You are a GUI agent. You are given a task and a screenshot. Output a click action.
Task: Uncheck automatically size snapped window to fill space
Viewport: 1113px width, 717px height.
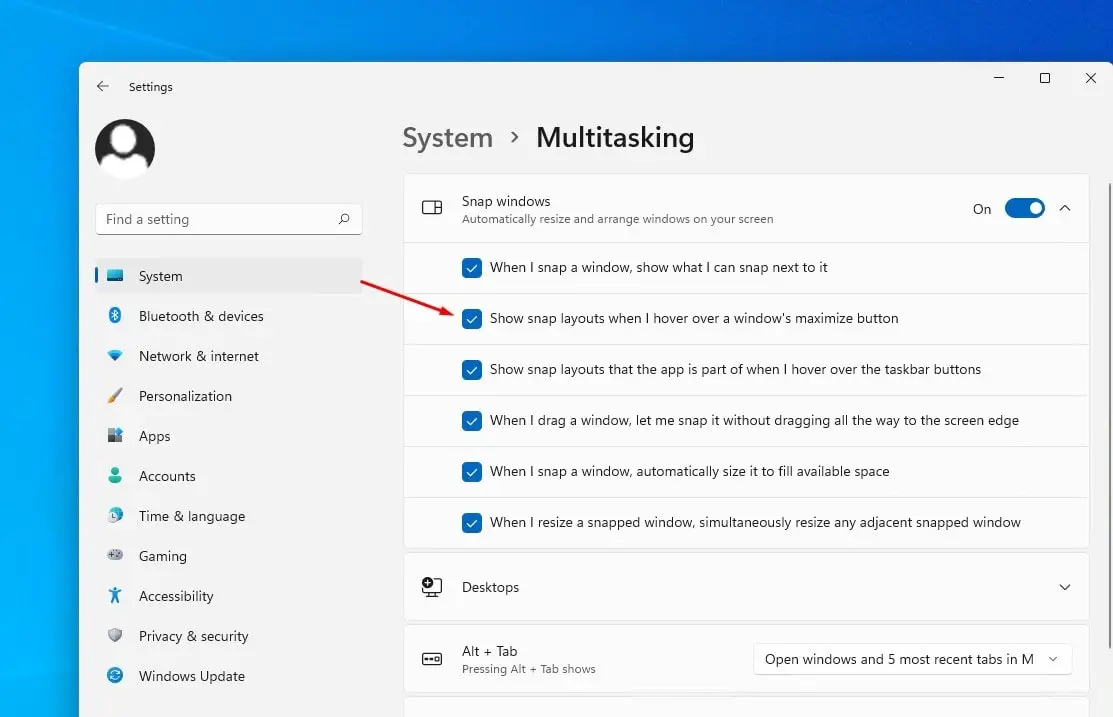(472, 471)
